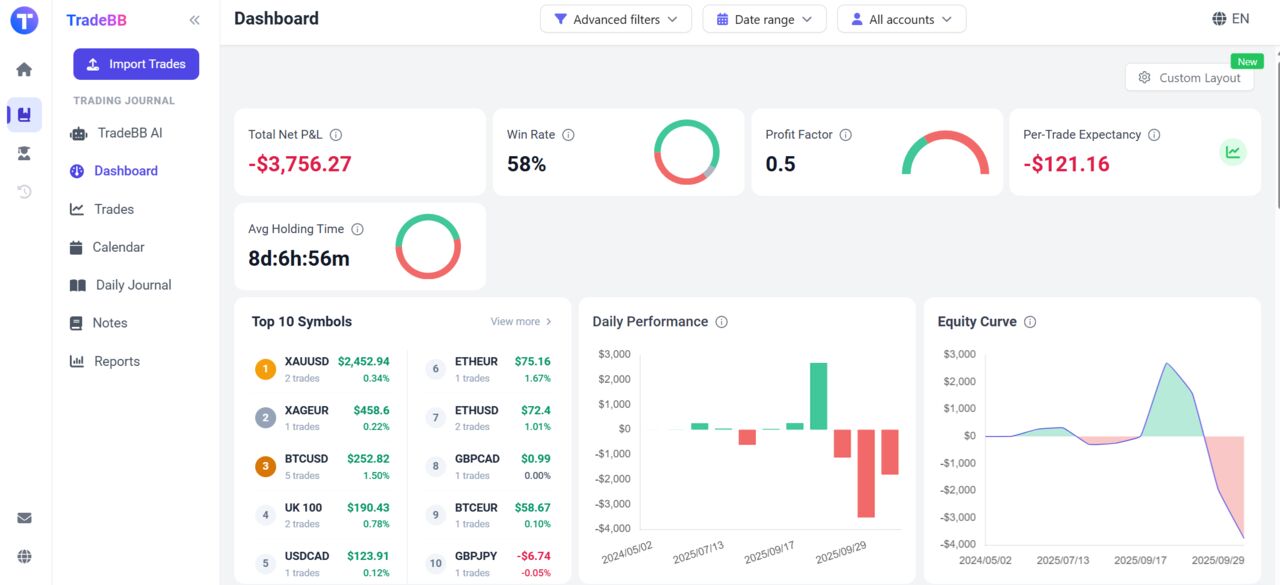
Task: Click the 8d:6h:56m holding time value
Action: click(x=299, y=259)
